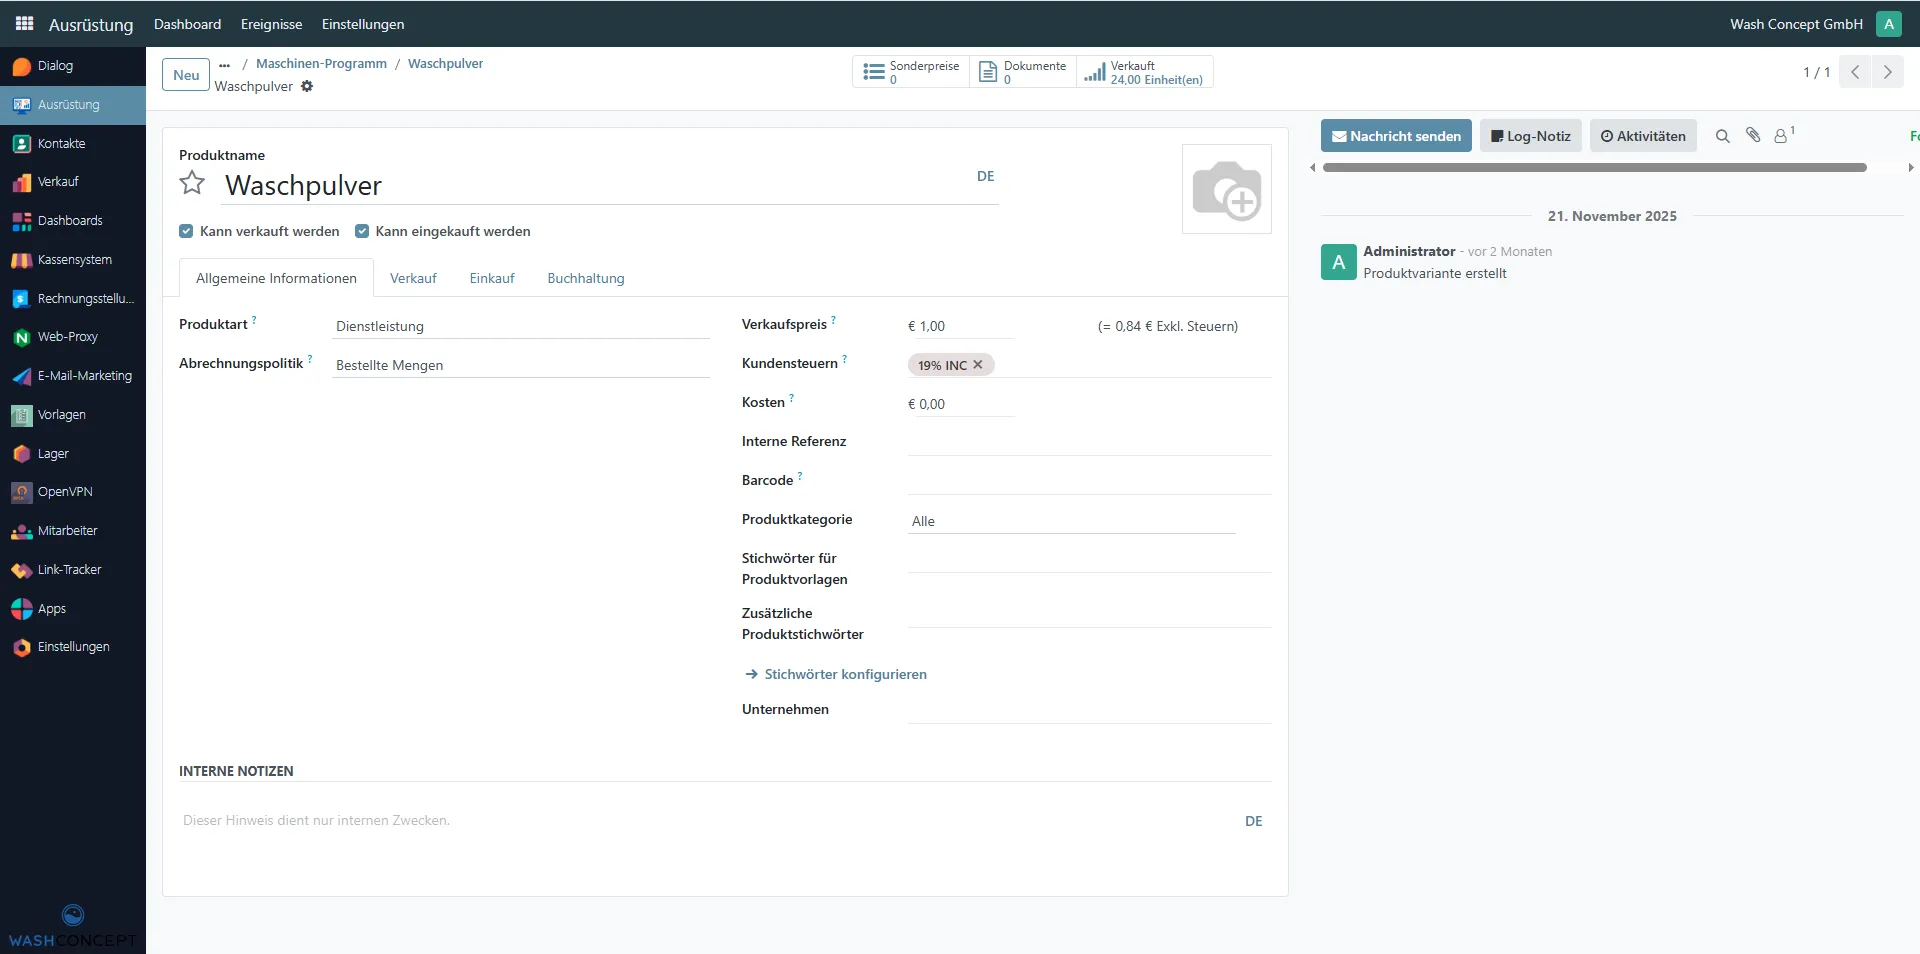Open the followers person icon
The height and width of the screenshot is (954, 1920).
[1781, 136]
